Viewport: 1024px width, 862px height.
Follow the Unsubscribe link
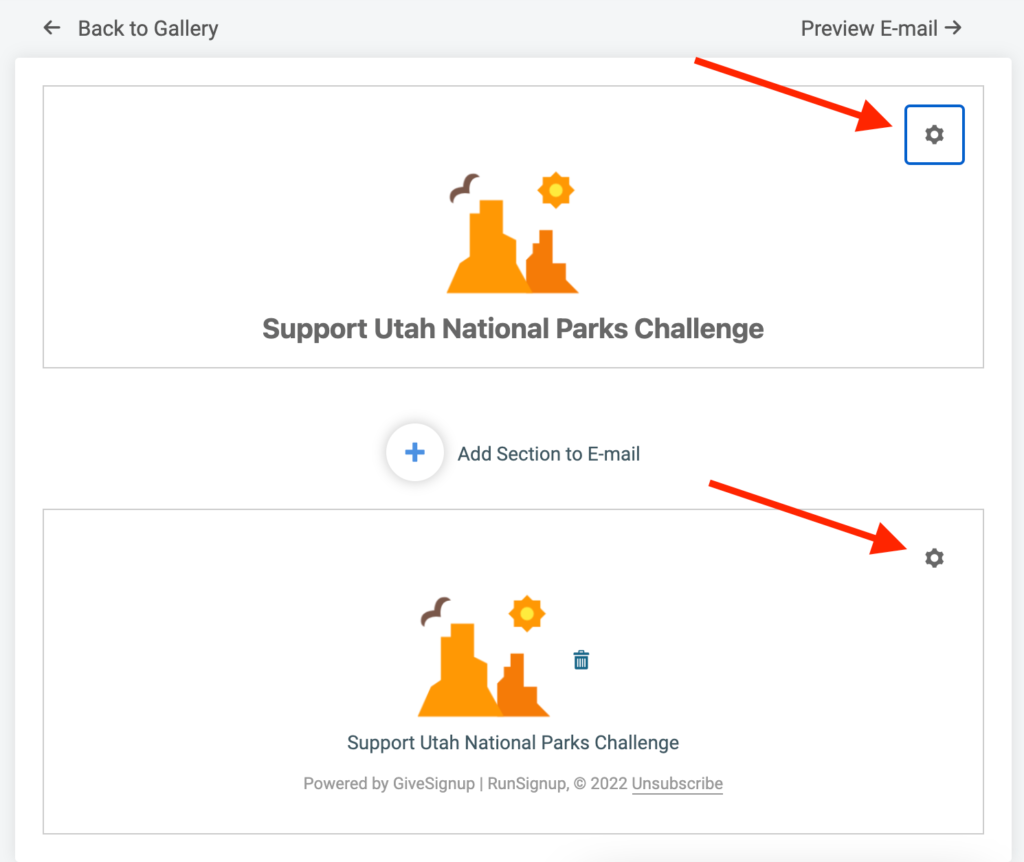[x=677, y=783]
